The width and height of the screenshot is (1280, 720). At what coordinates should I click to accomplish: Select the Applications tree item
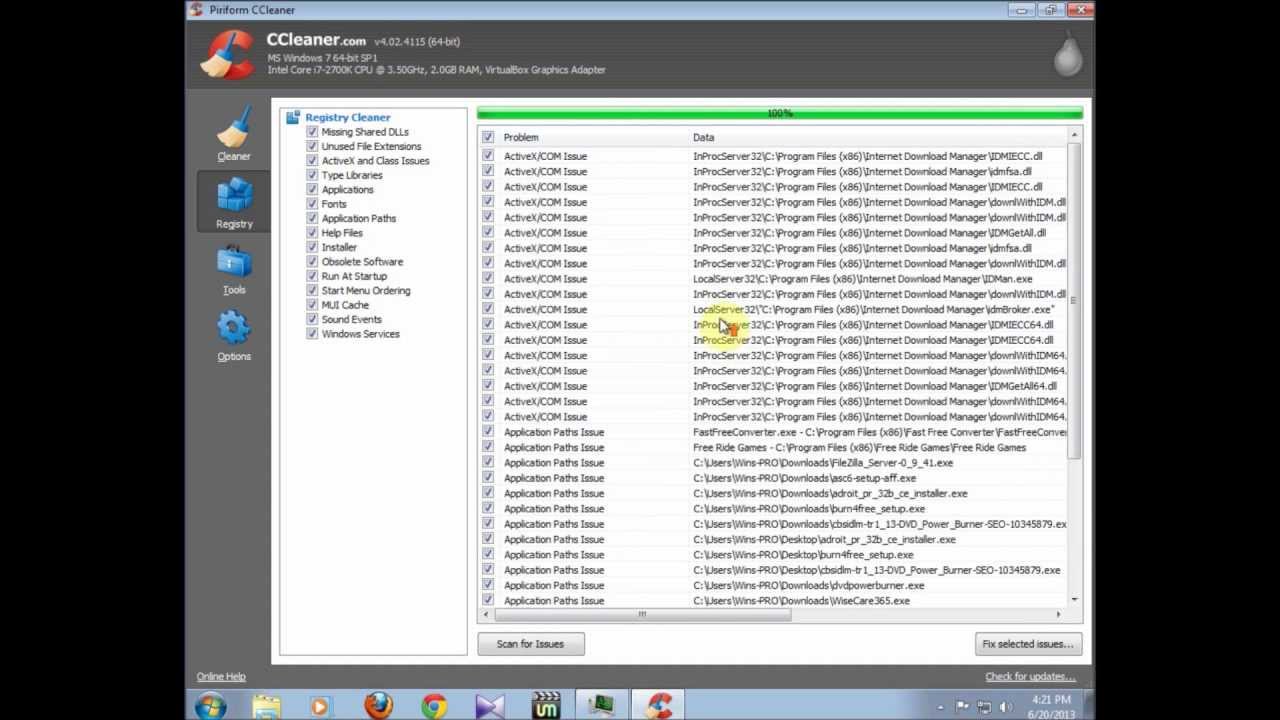coord(347,190)
